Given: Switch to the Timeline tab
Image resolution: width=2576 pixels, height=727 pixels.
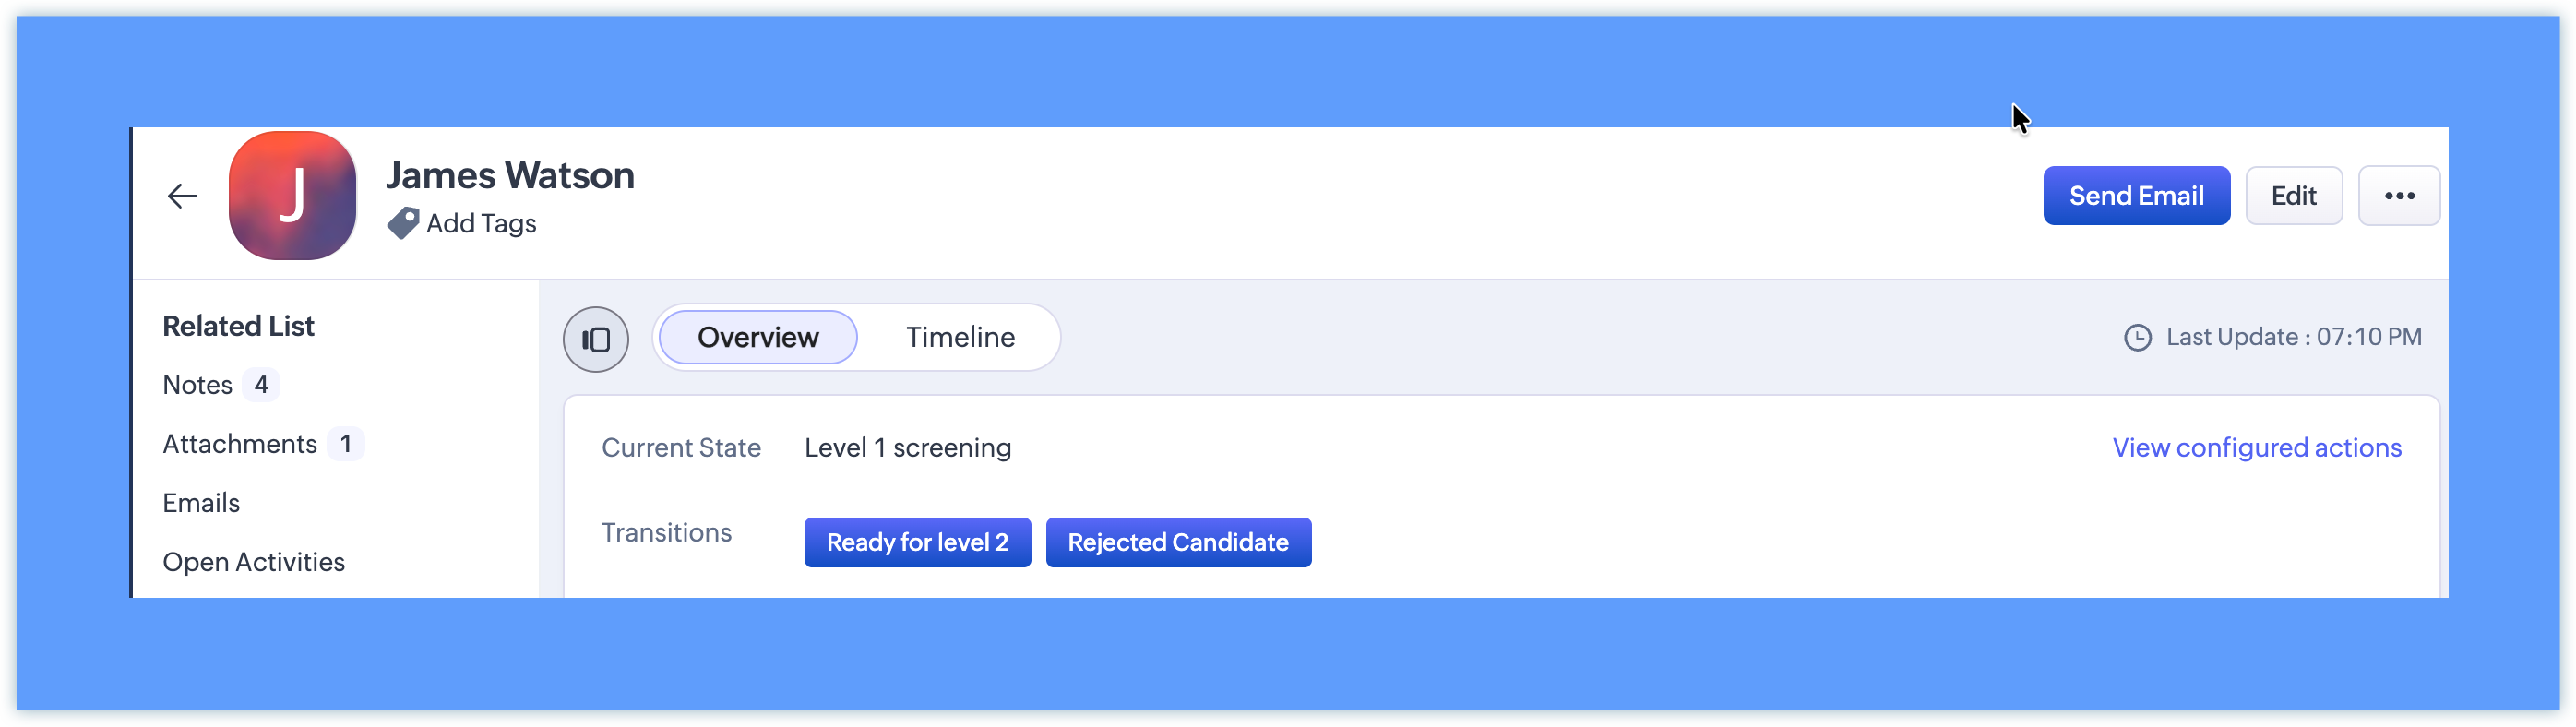Looking at the screenshot, I should 960,338.
